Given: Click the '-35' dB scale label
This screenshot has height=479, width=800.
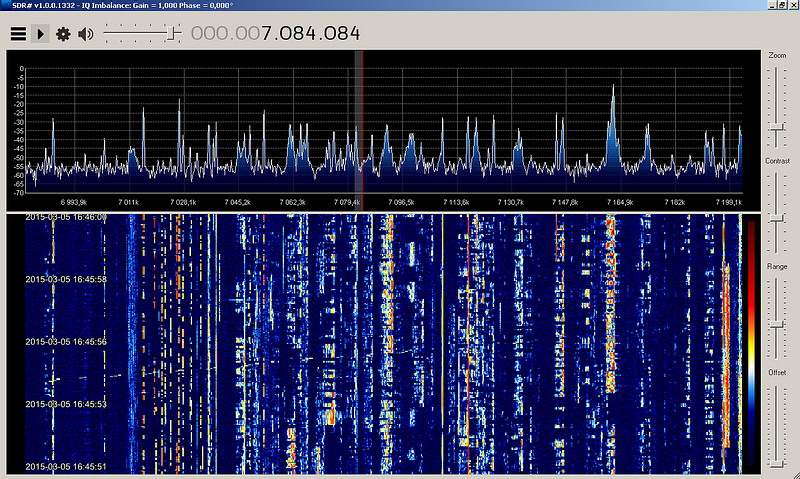Looking at the screenshot, I should [19, 131].
